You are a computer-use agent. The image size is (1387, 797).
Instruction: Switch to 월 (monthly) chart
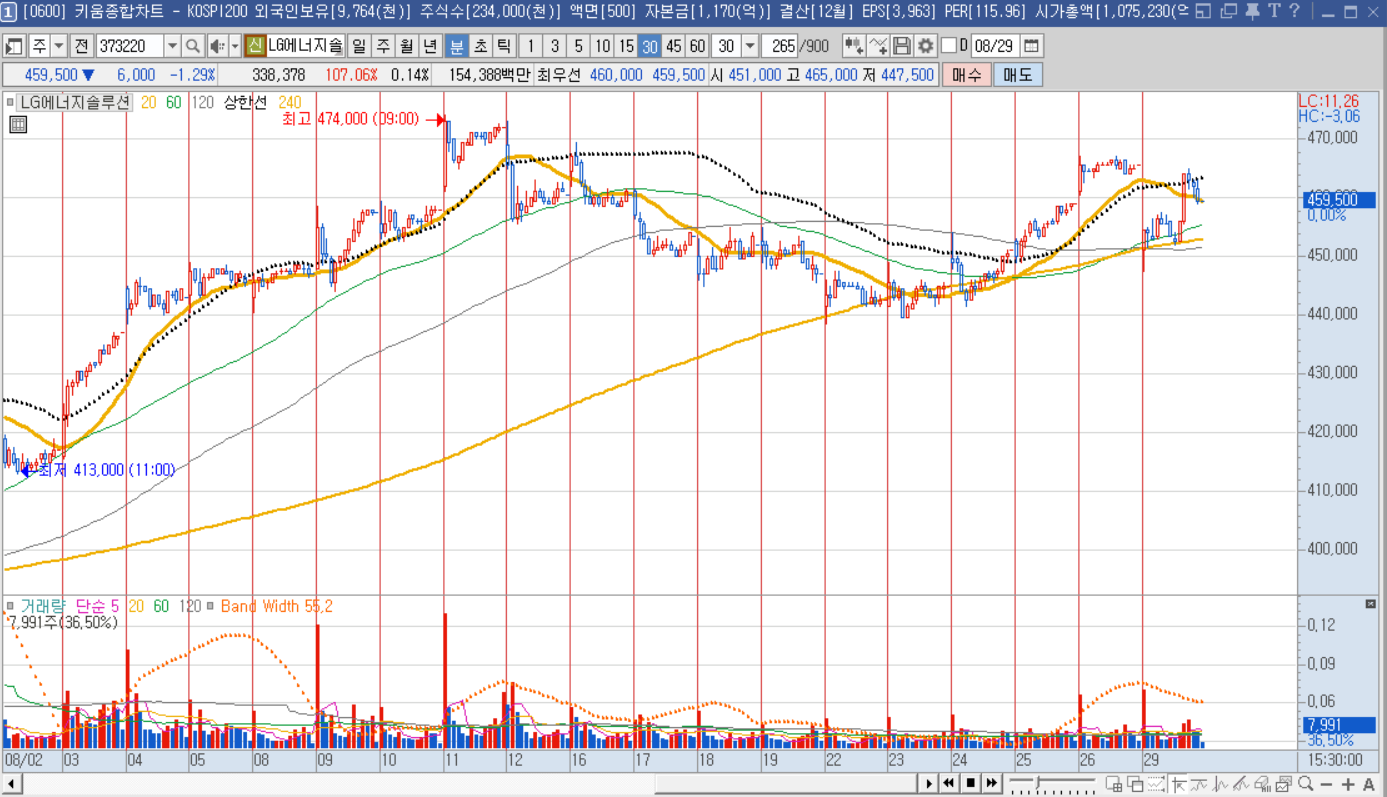point(406,46)
